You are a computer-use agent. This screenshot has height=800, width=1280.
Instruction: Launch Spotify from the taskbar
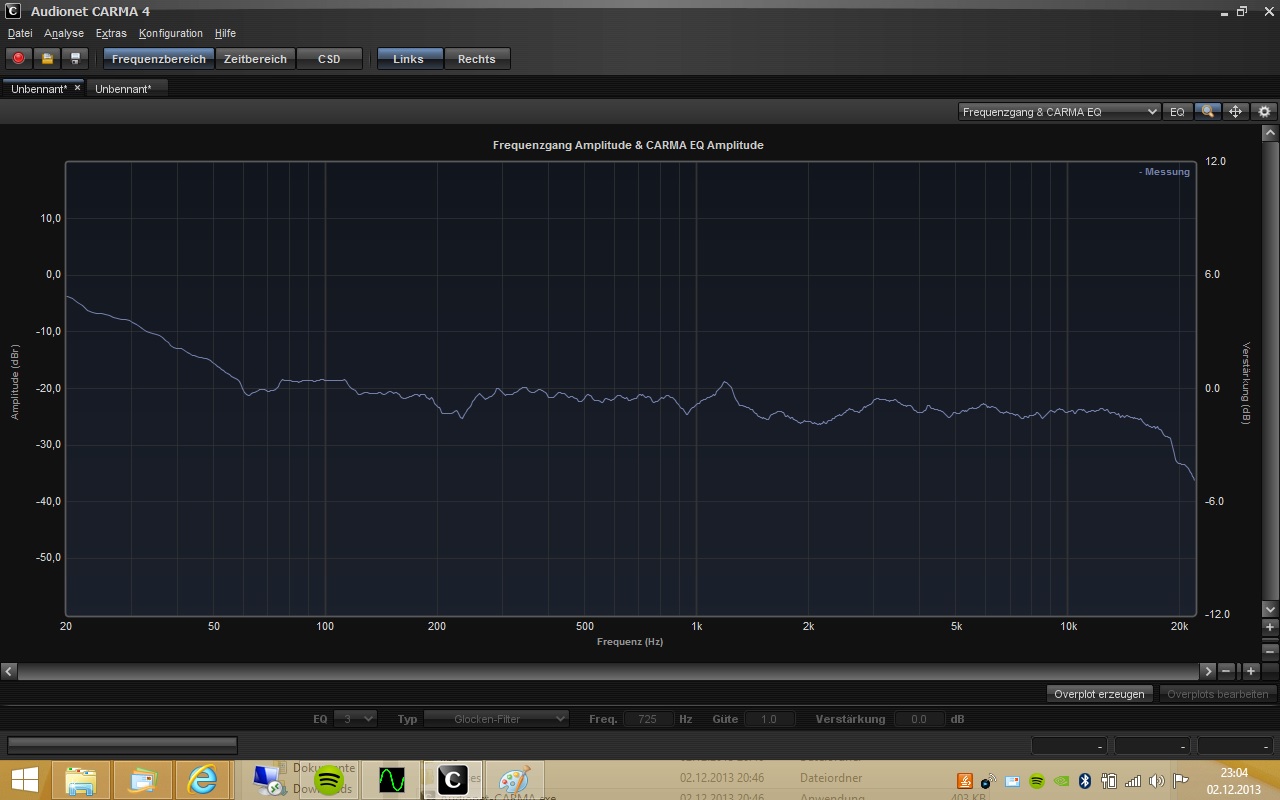pos(329,779)
